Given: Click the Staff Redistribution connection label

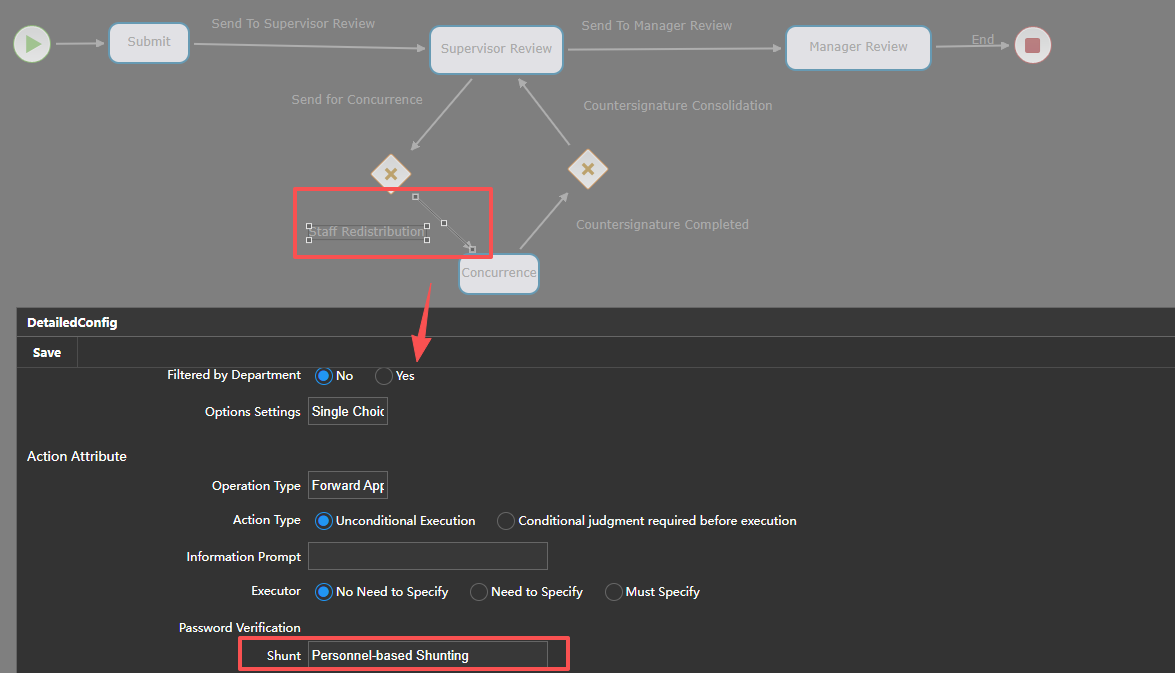Looking at the screenshot, I should click(x=367, y=232).
